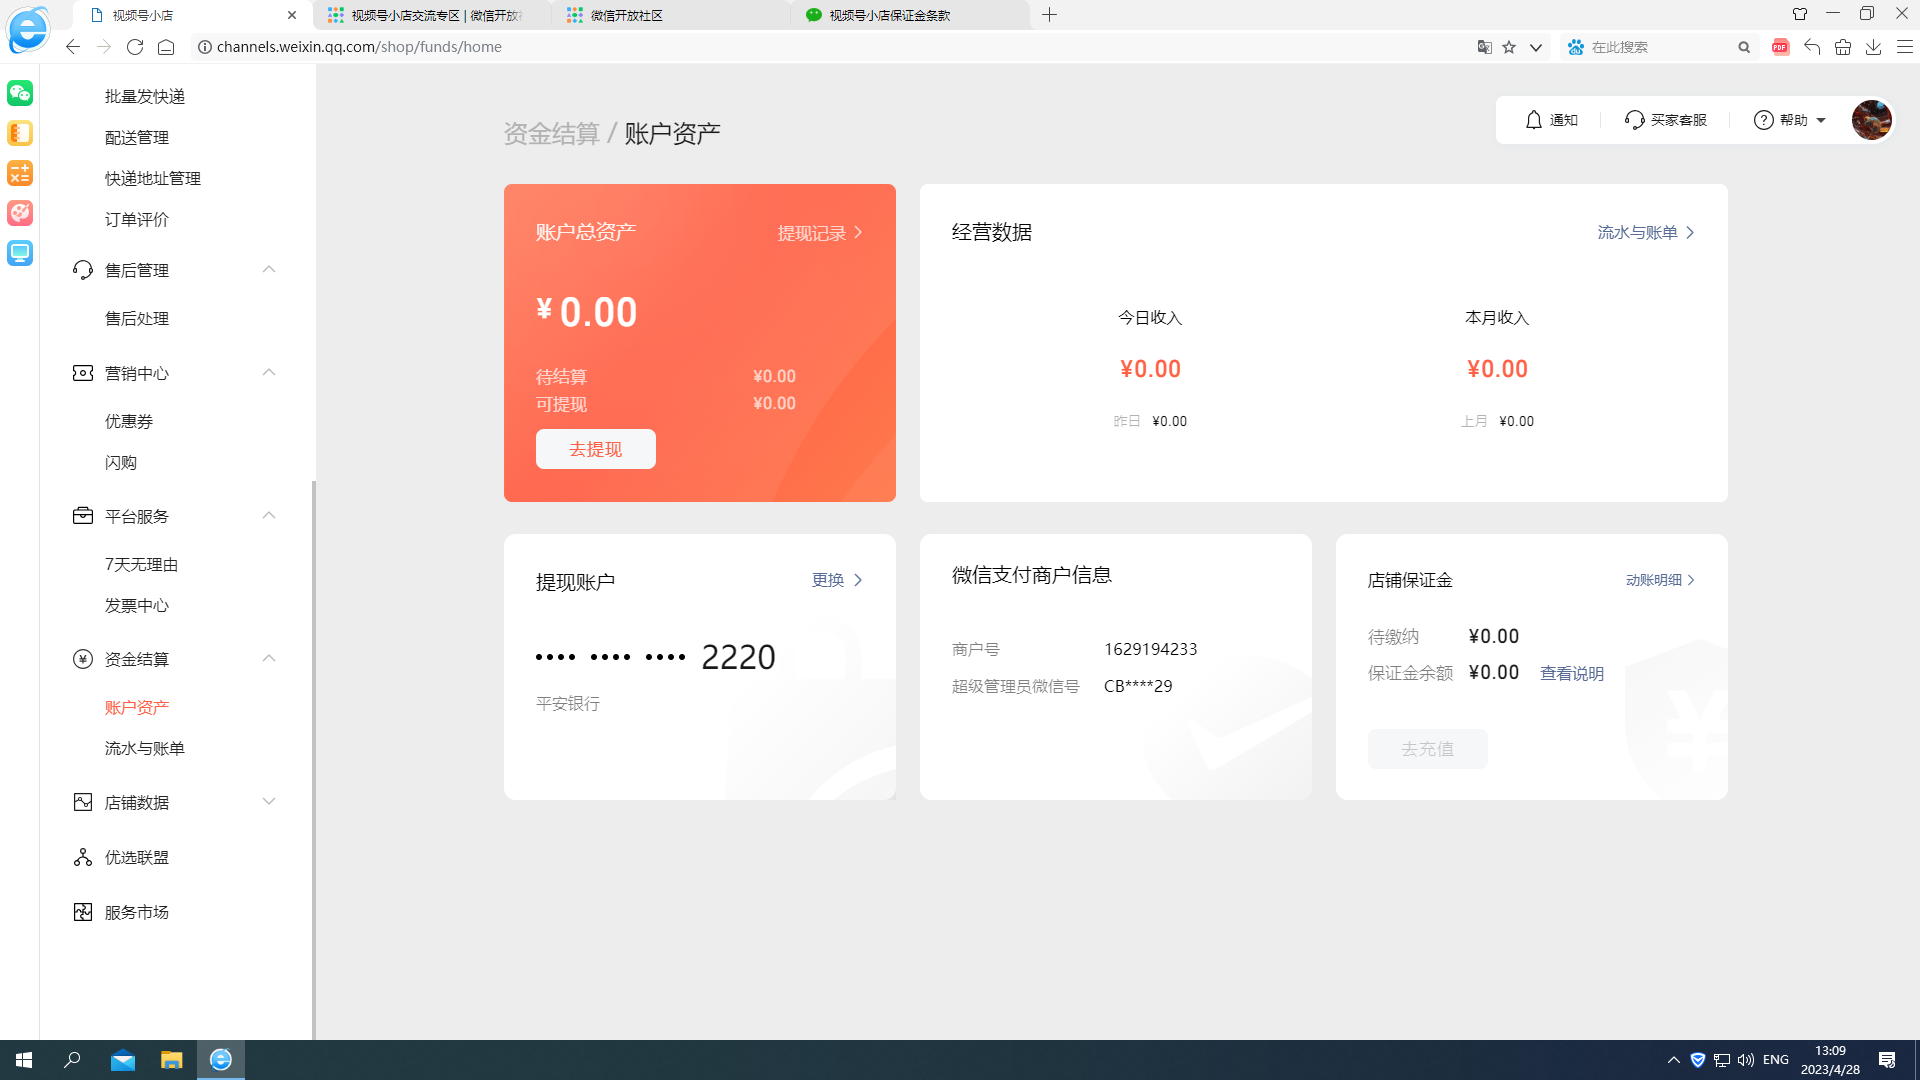Bookmark page with star icon

1509,47
